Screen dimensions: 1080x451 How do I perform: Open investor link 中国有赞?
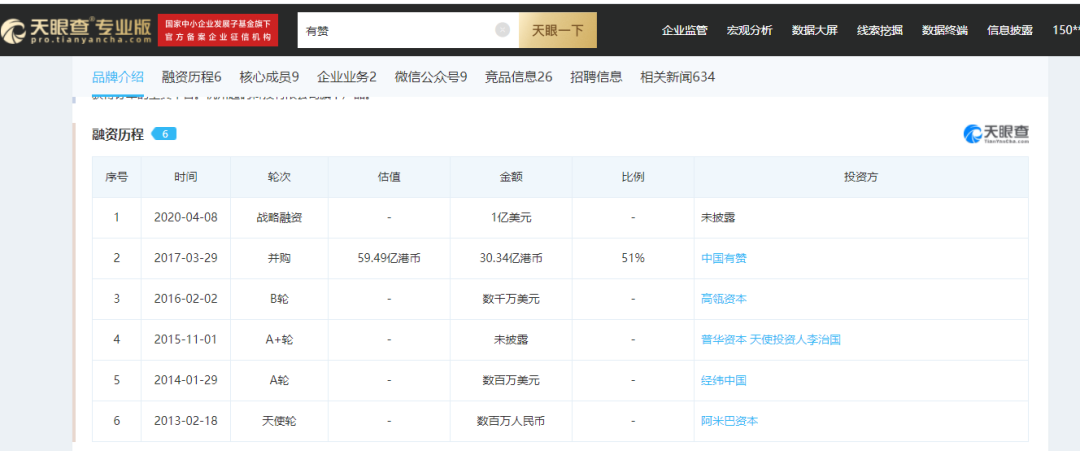tap(724, 258)
